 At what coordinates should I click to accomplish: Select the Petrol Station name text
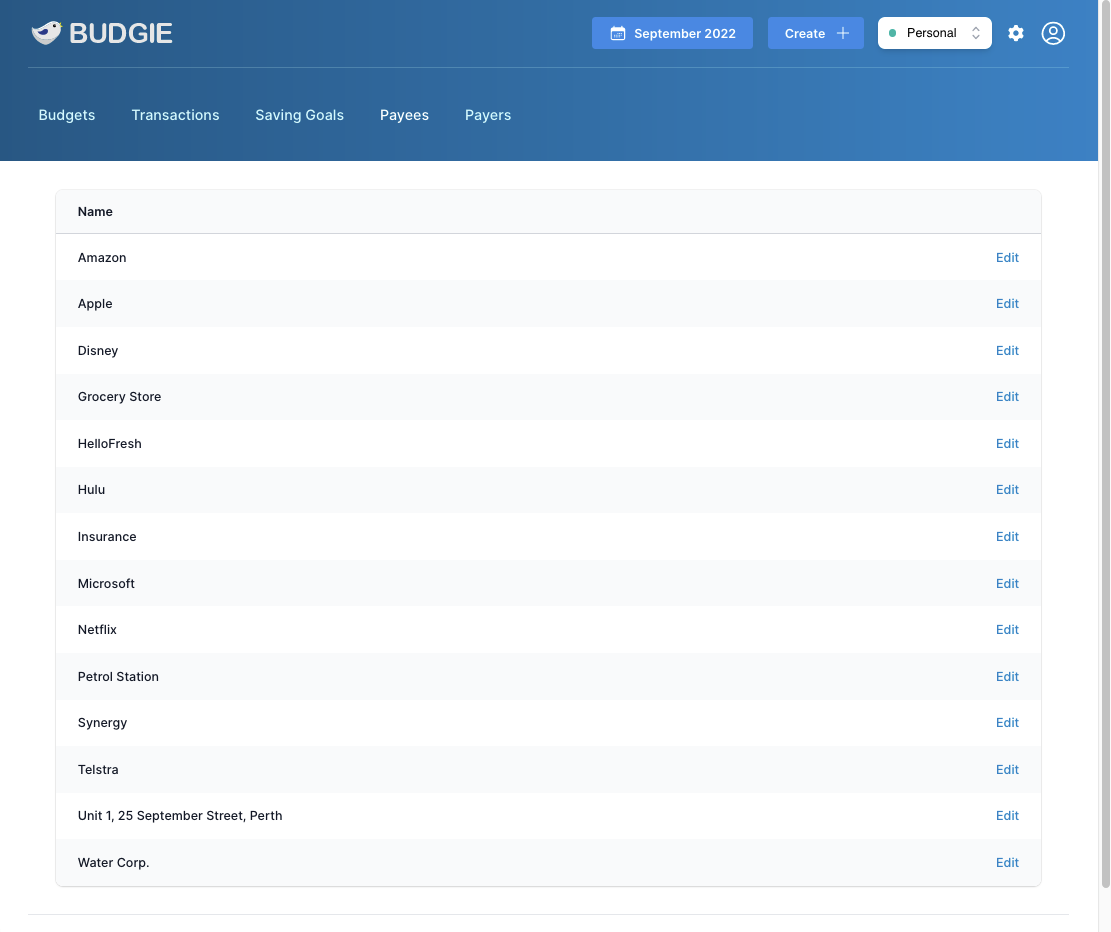(x=118, y=676)
